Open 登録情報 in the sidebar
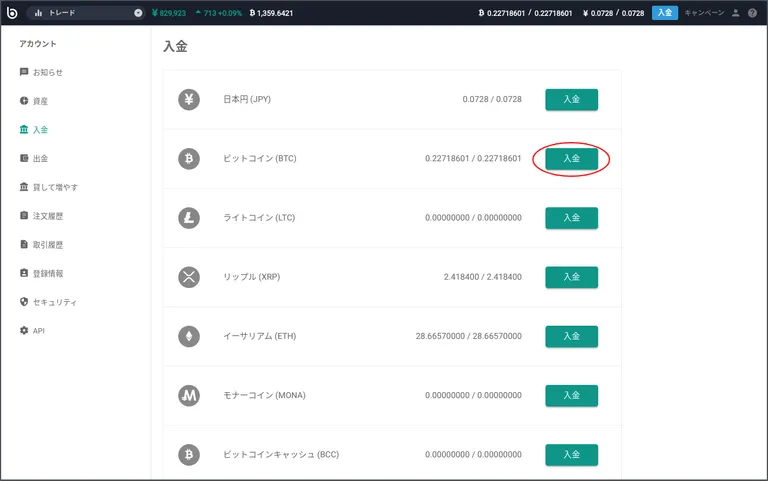The image size is (768, 481). click(41, 273)
